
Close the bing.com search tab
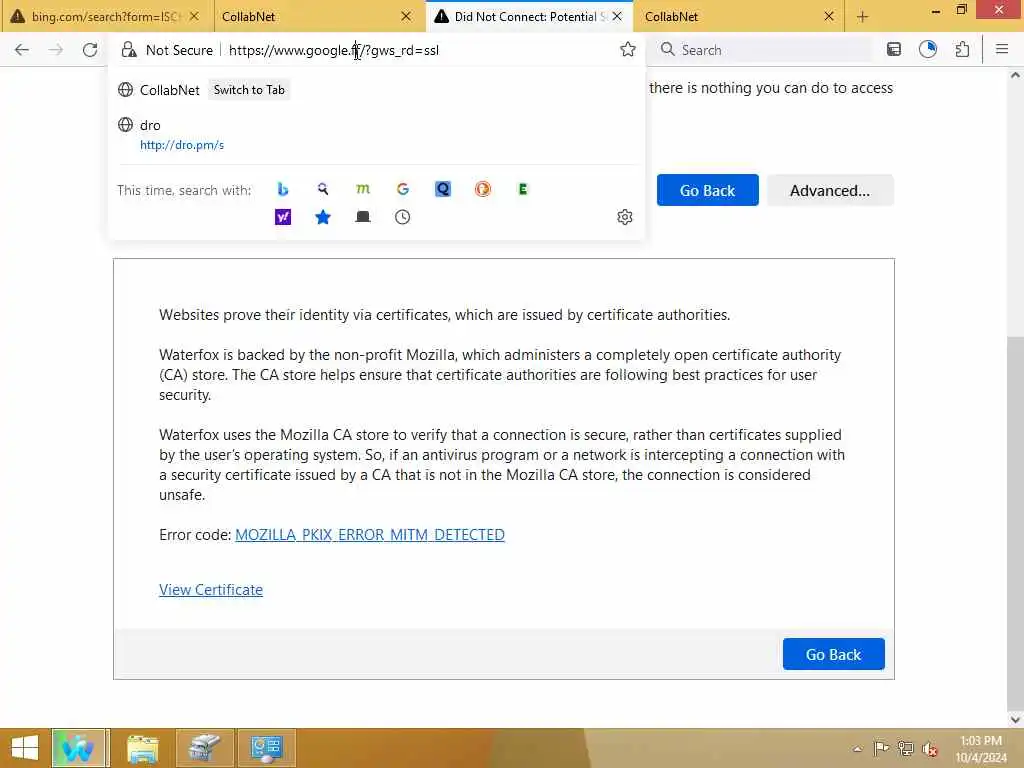pyautogui.click(x=194, y=16)
